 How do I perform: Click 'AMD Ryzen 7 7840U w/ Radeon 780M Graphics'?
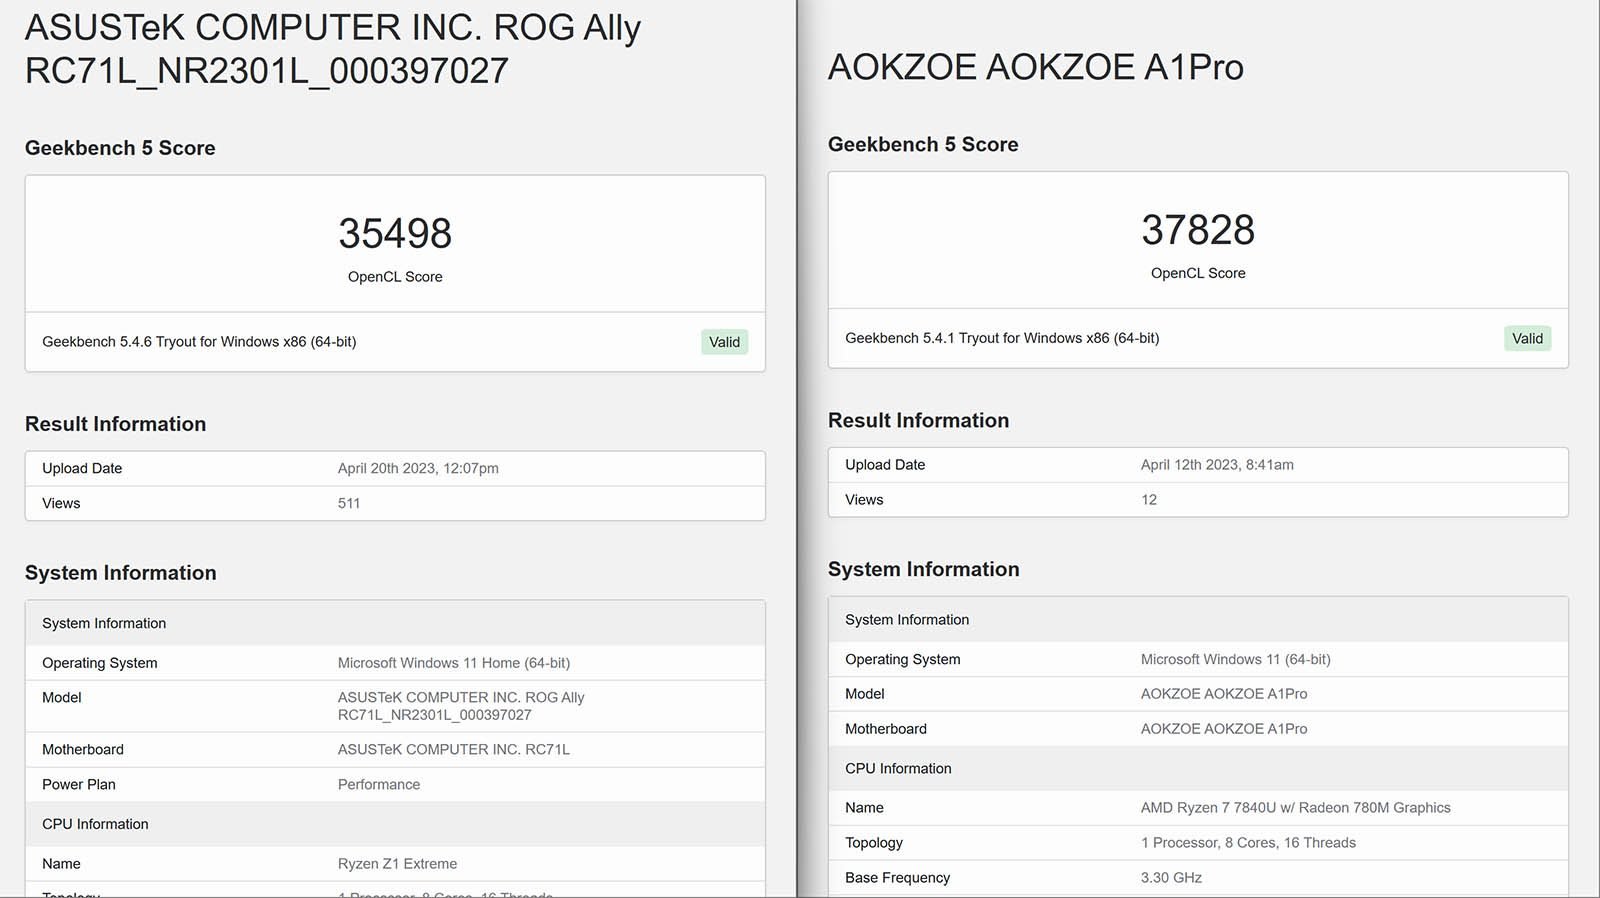click(x=1296, y=808)
